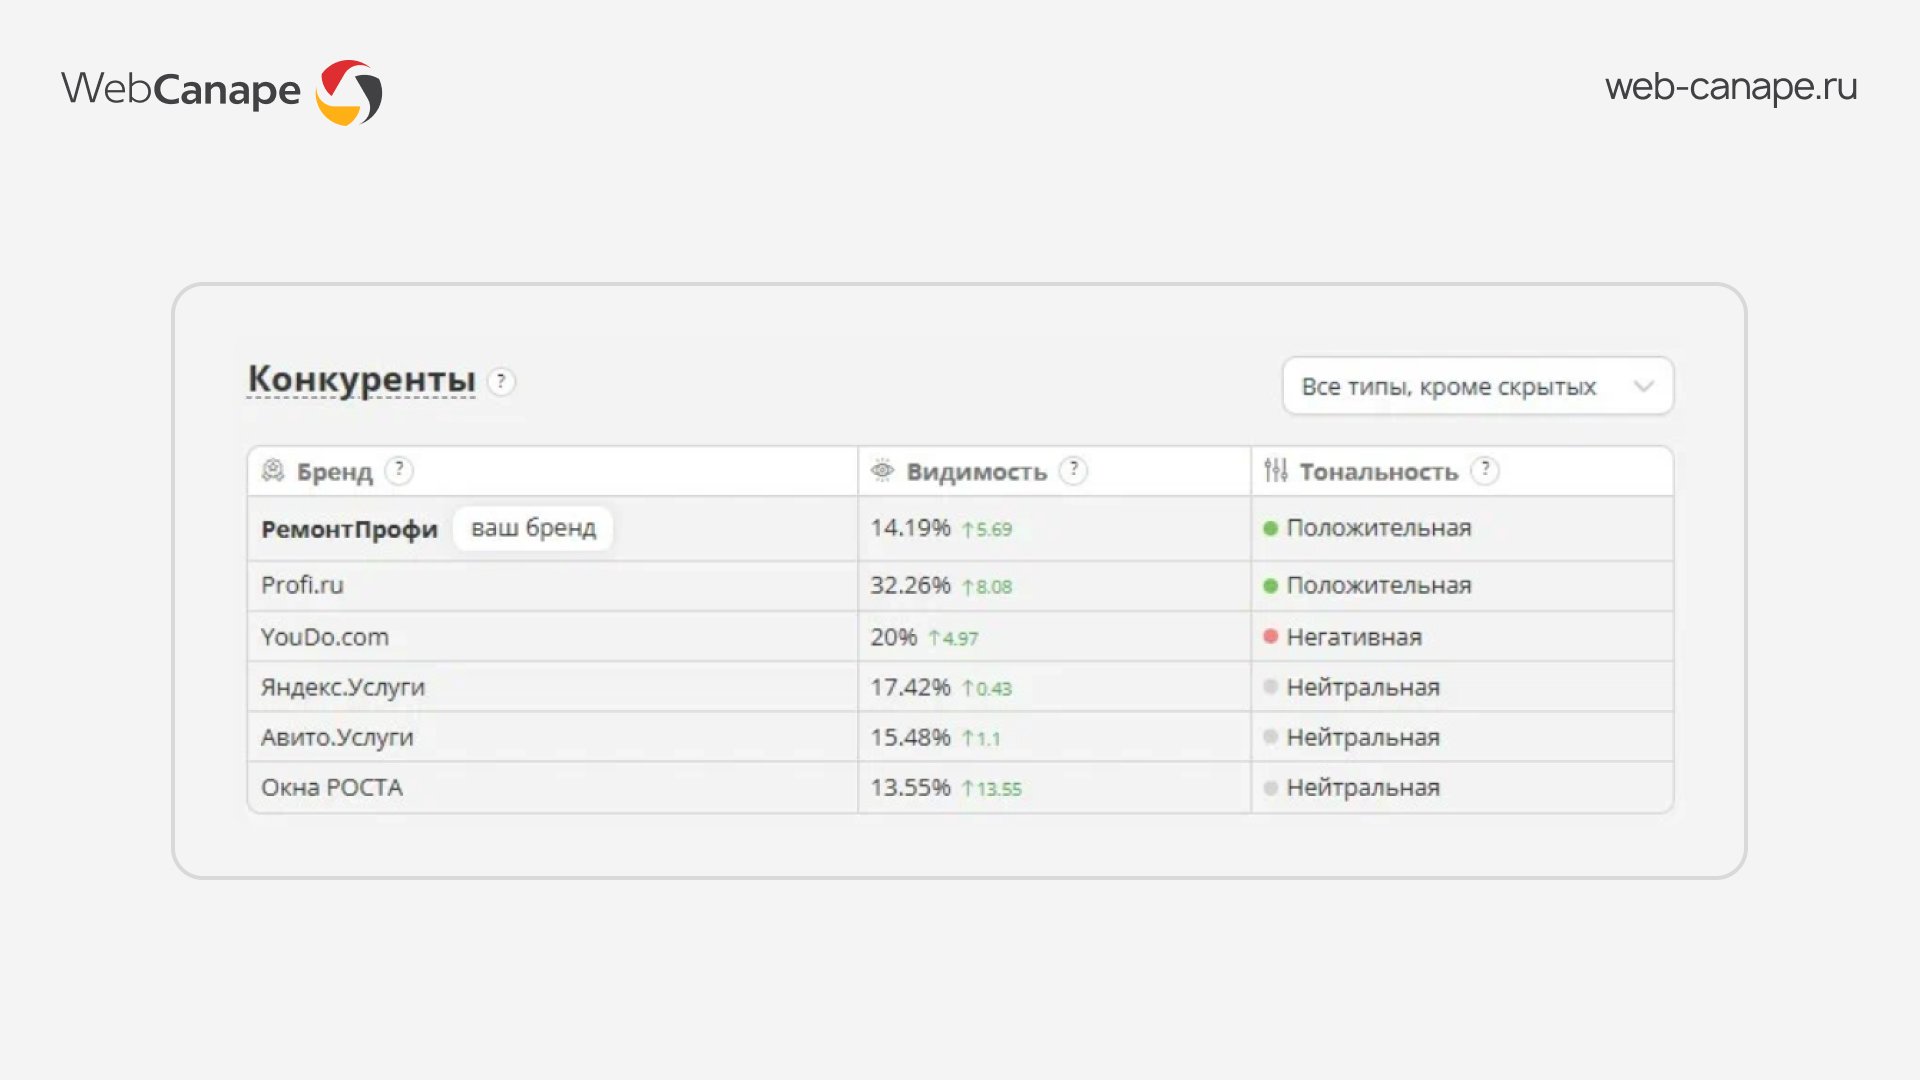Image resolution: width=1920 pixels, height=1080 pixels.
Task: Click gray dot in Авито.Услуги row
Action: point(1270,736)
